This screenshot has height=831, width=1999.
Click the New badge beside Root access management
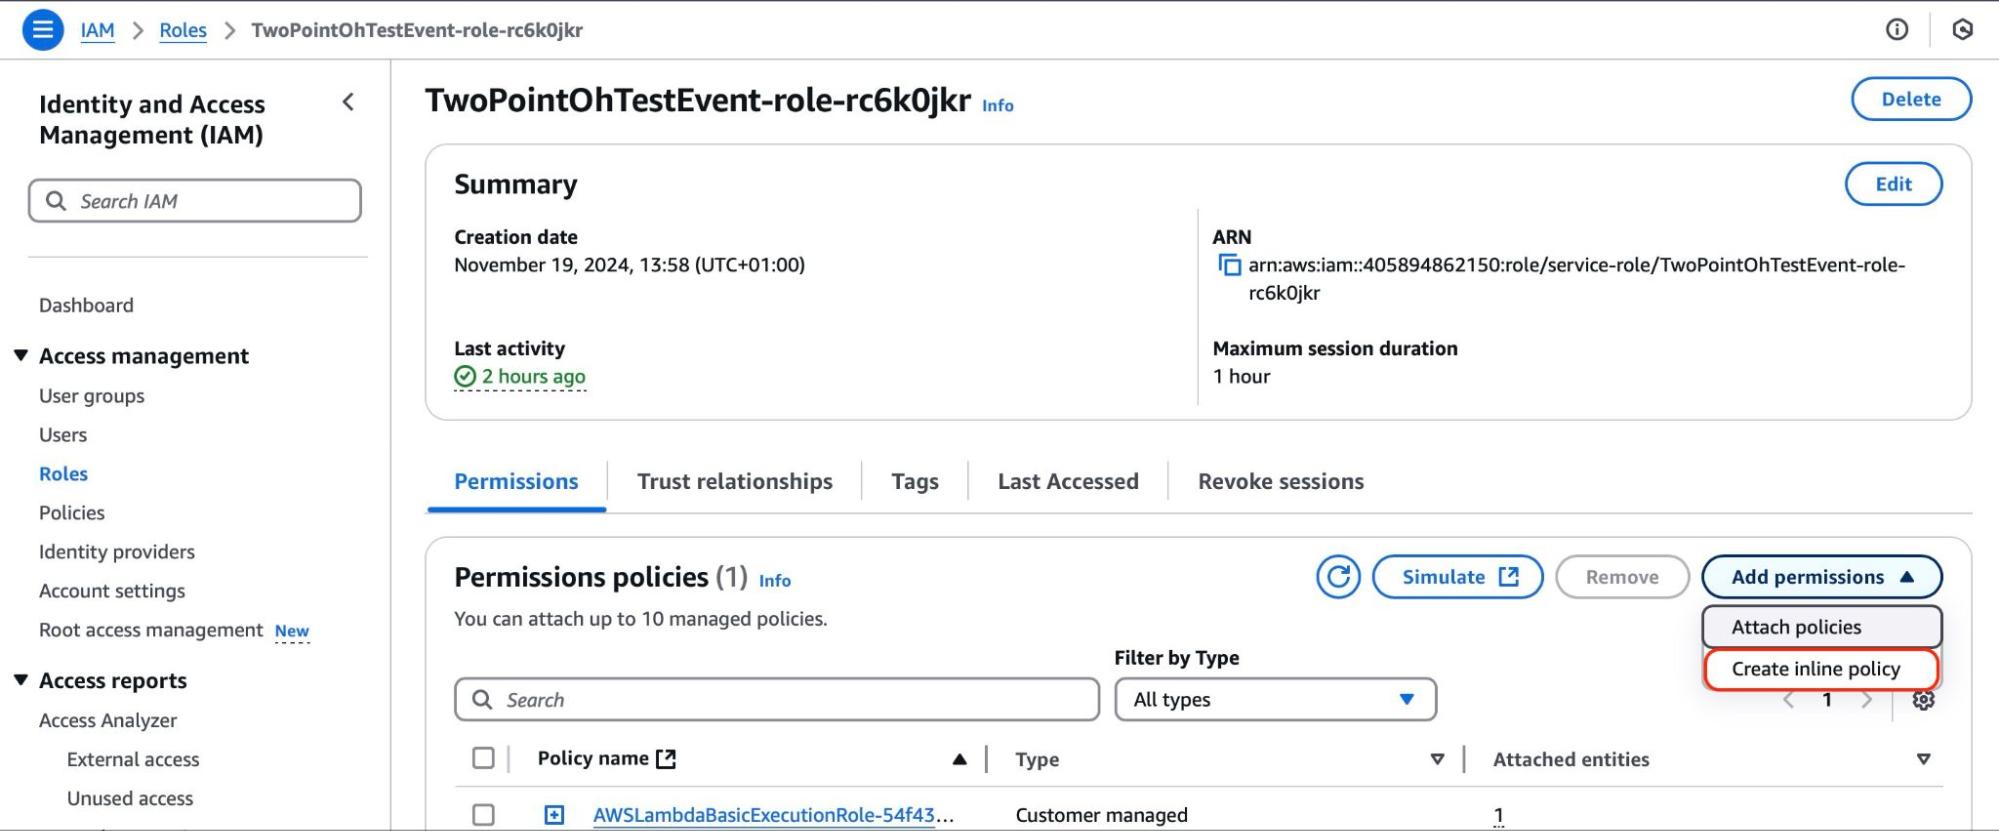coord(292,631)
